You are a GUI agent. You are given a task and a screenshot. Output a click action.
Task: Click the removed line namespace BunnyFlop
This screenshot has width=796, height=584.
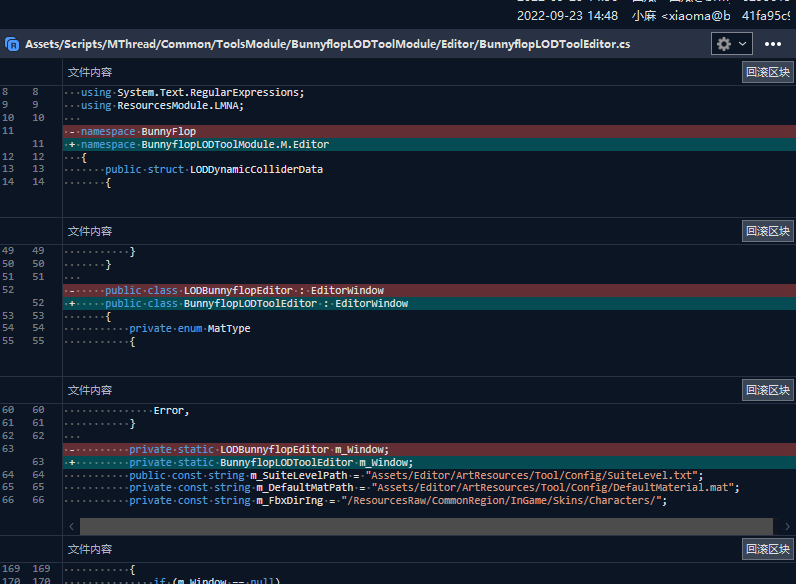tap(138, 131)
